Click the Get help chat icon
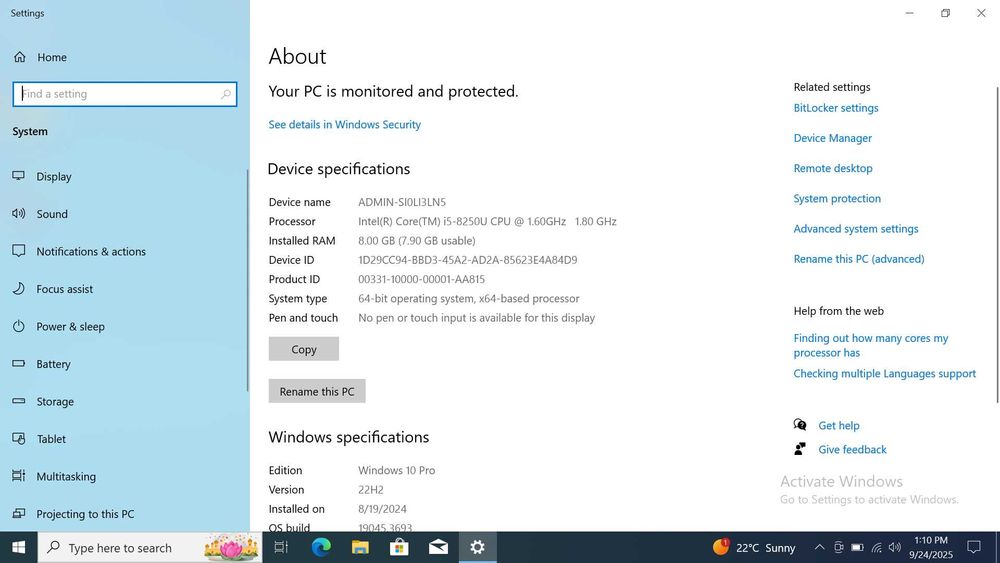 [800, 425]
